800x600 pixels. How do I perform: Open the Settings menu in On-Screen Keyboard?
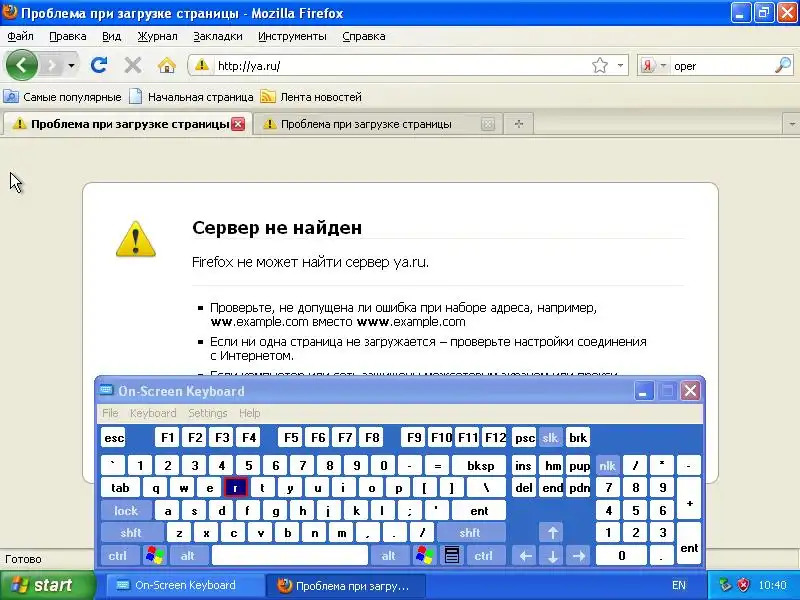click(x=208, y=413)
